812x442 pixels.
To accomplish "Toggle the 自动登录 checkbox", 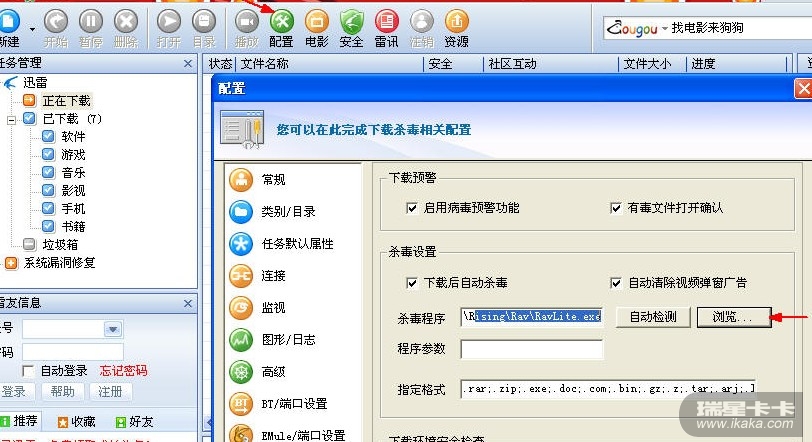I will tap(28, 371).
